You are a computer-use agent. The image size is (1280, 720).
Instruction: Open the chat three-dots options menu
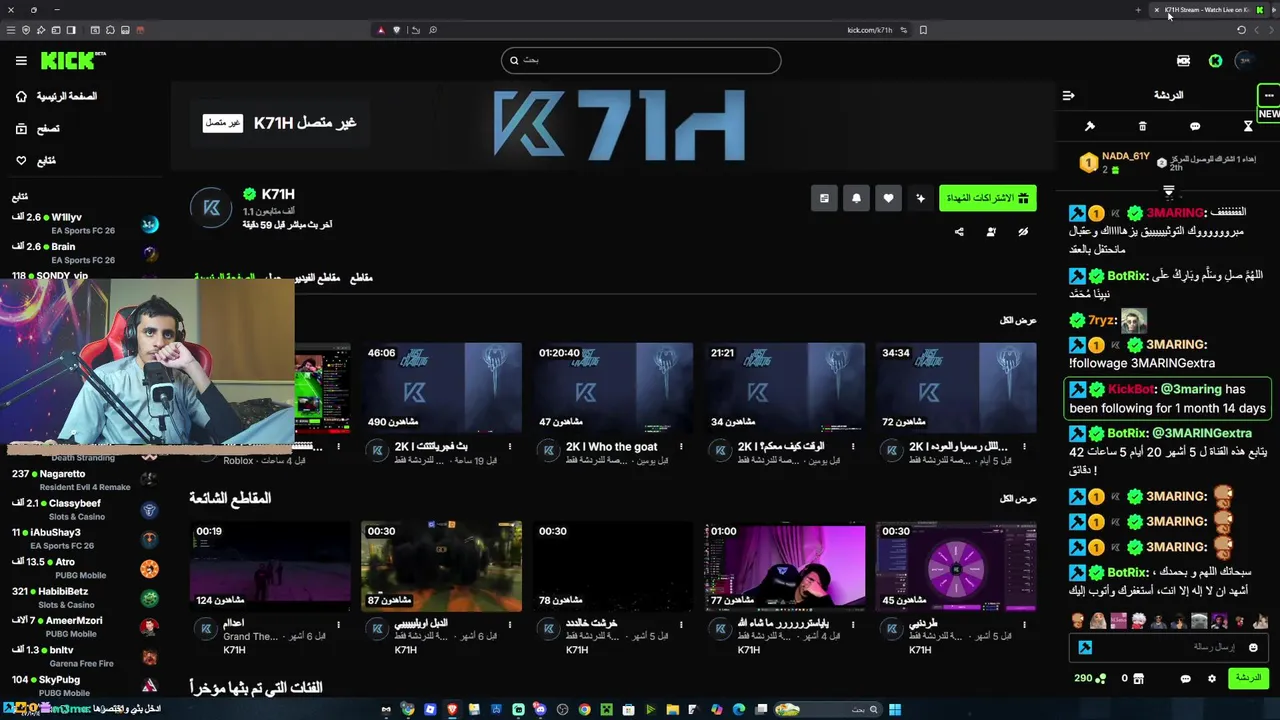tap(1269, 95)
